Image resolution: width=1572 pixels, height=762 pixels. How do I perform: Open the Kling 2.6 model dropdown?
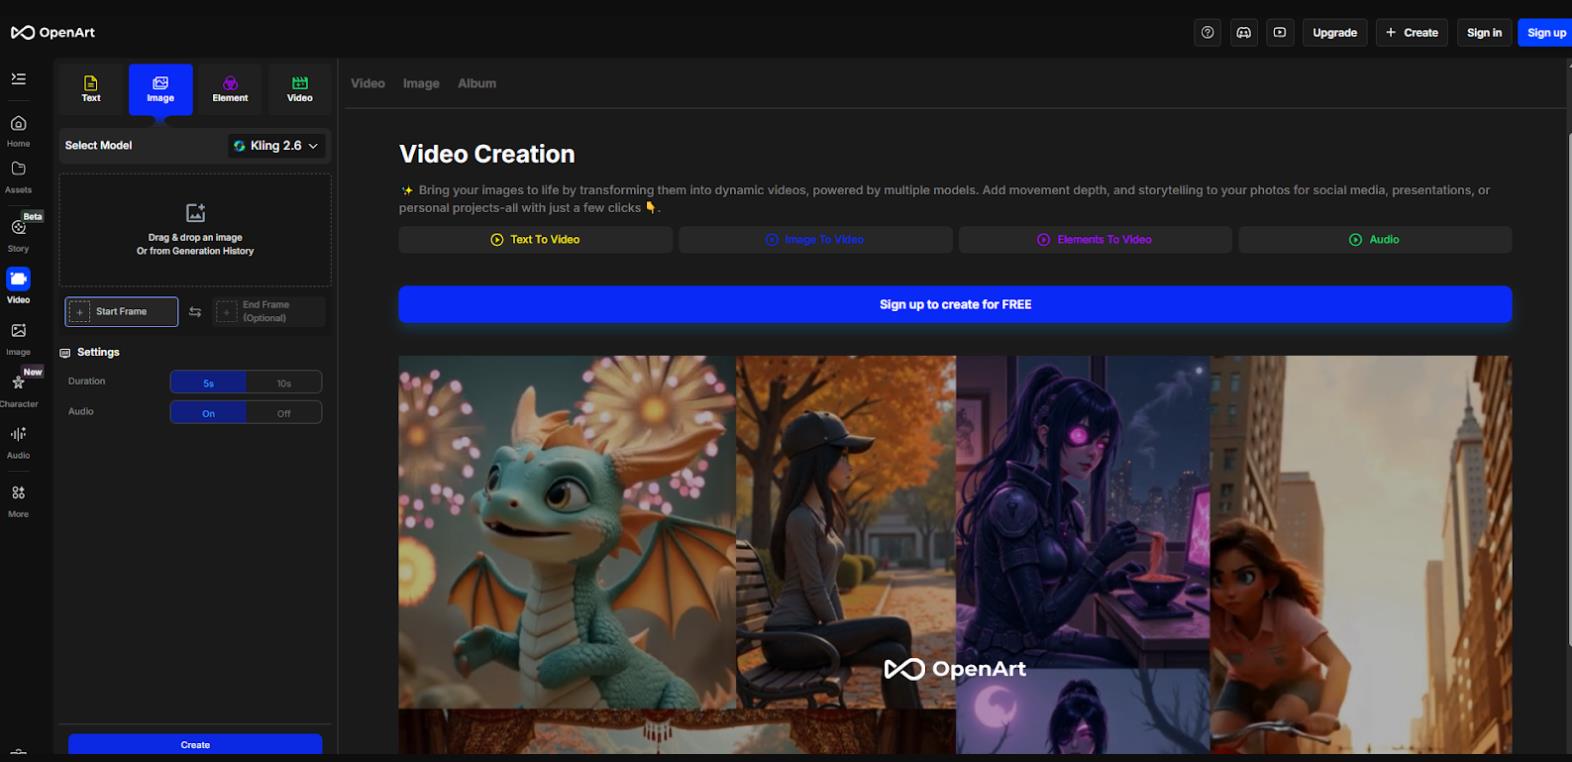(276, 146)
